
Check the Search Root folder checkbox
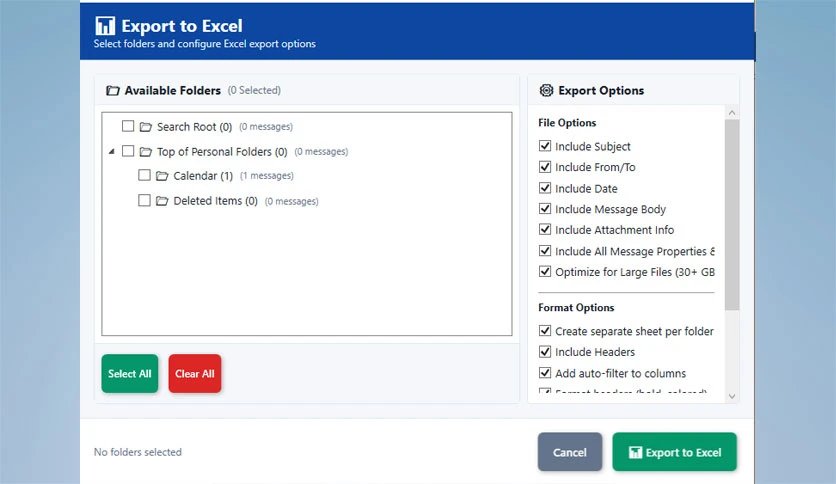tap(128, 126)
